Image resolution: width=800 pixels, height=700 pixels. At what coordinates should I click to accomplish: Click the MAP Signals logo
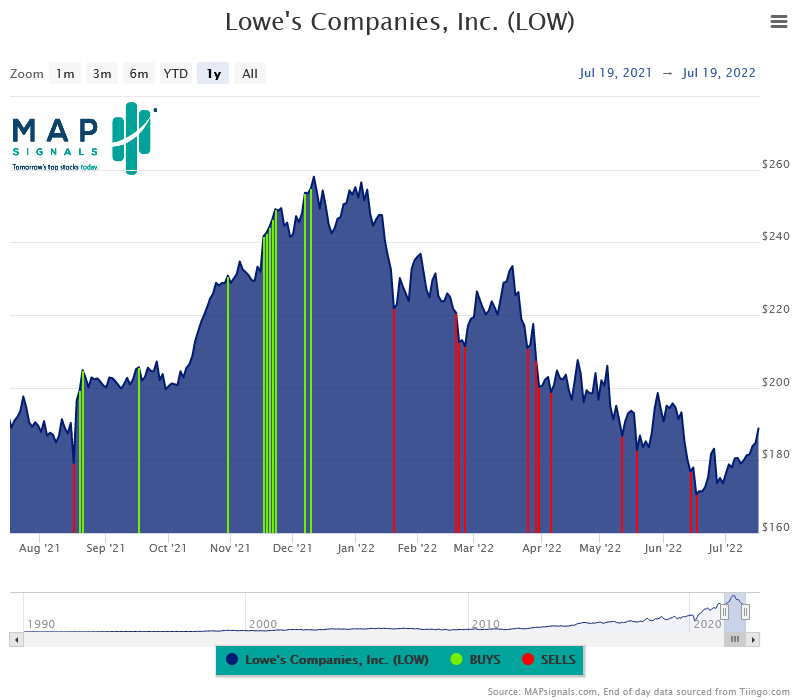tap(84, 138)
